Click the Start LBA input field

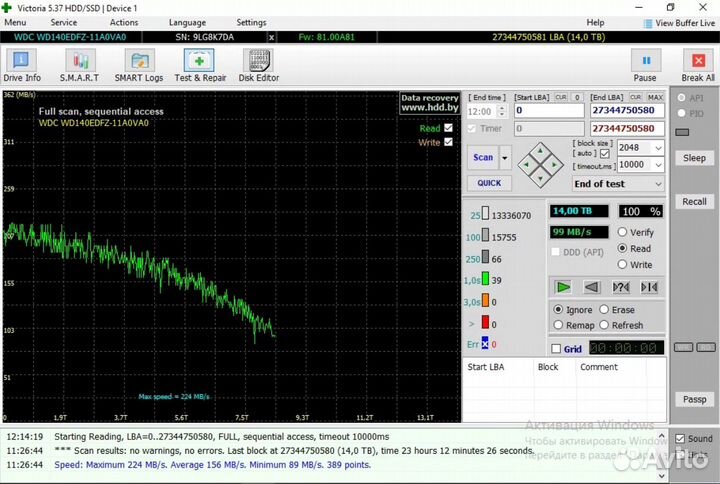[548, 111]
